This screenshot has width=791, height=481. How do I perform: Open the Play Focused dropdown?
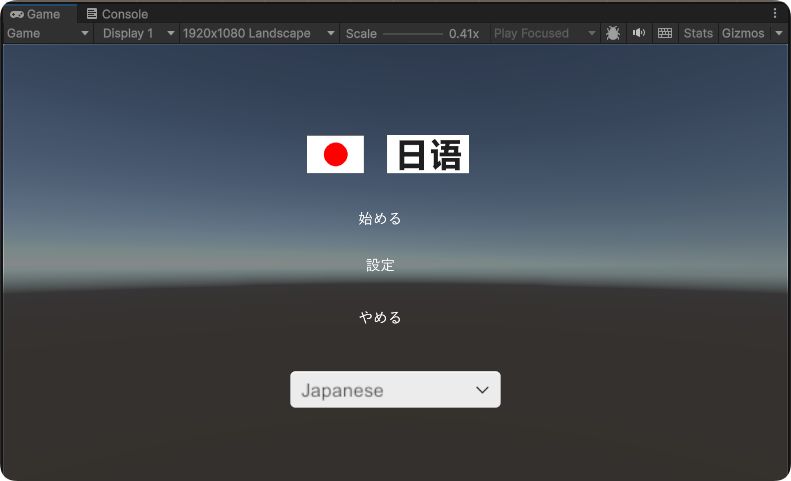pyautogui.click(x=544, y=33)
